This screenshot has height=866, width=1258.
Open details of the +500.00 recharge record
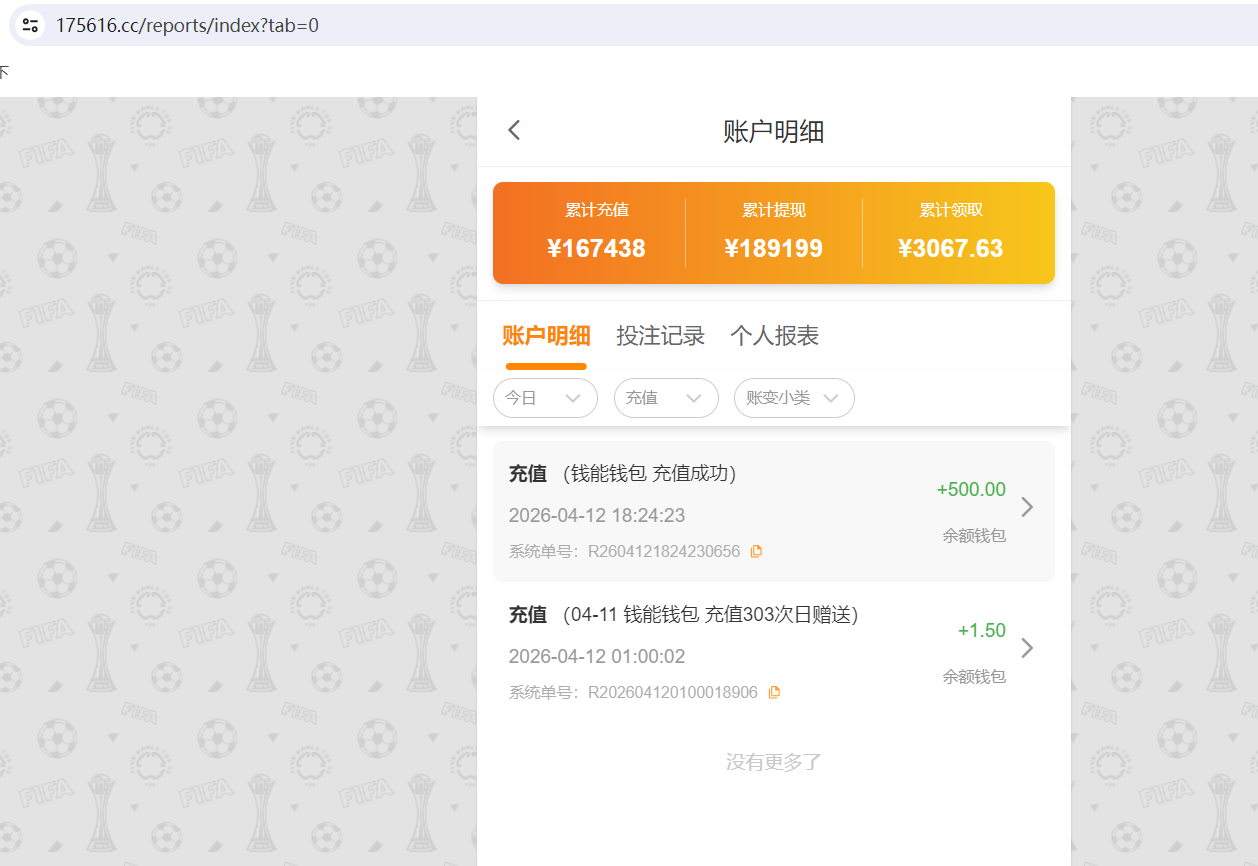coord(1027,507)
